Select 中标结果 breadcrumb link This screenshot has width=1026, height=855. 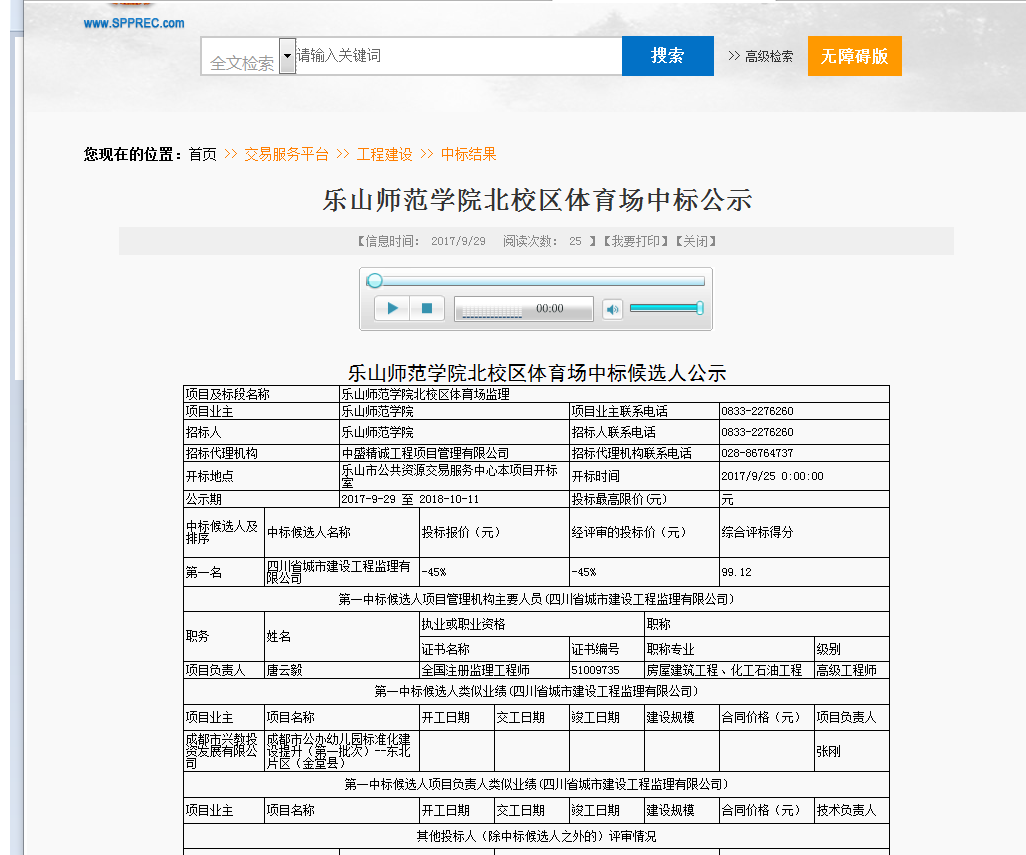(x=468, y=154)
